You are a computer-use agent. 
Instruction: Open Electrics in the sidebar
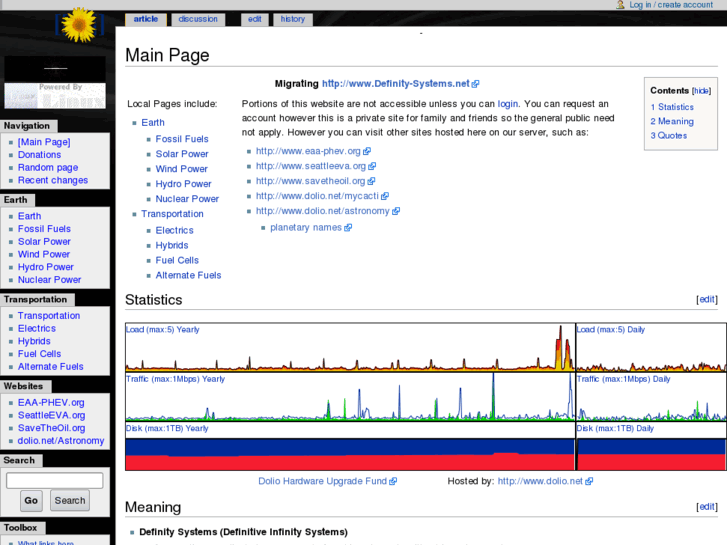pyautogui.click(x=37, y=328)
